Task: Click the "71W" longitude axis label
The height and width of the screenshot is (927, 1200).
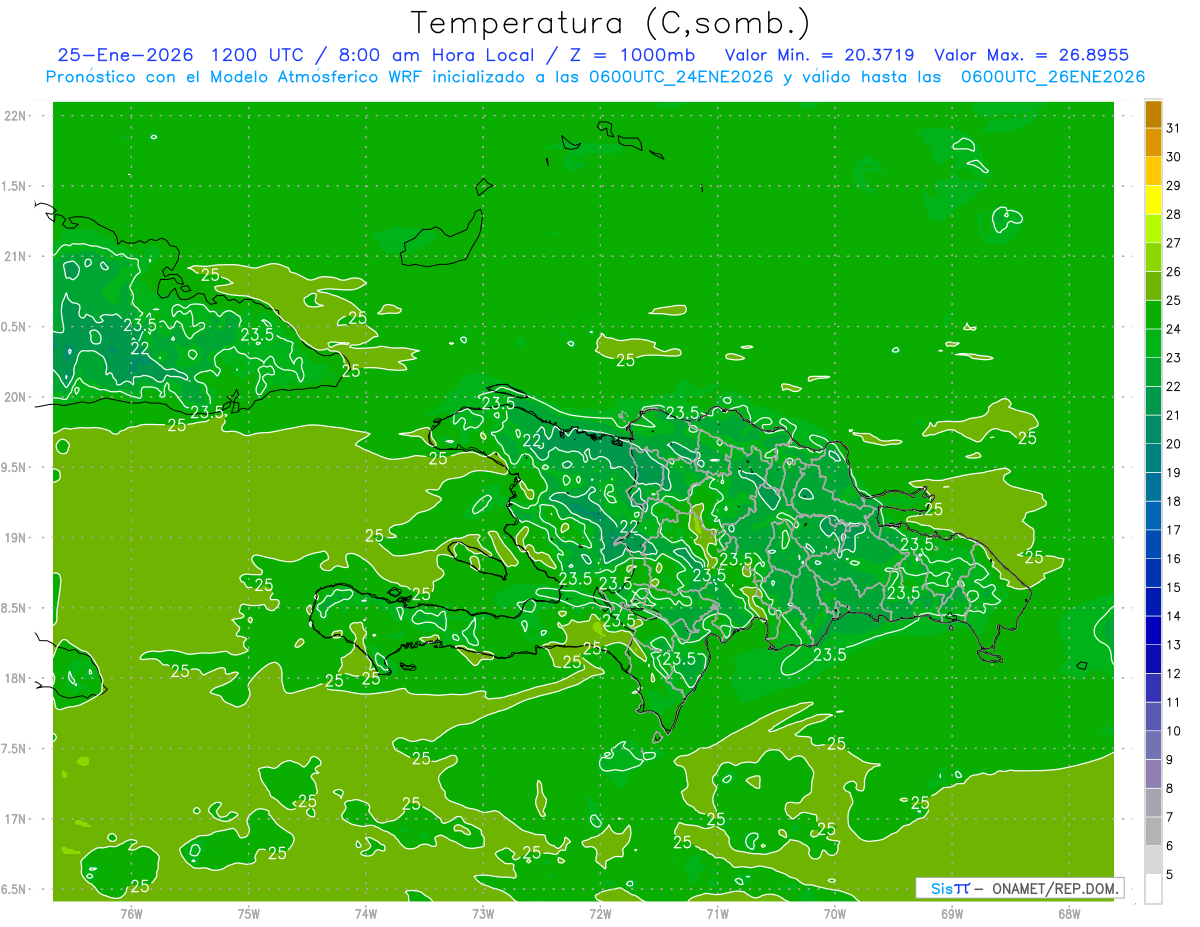Action: 717,913
